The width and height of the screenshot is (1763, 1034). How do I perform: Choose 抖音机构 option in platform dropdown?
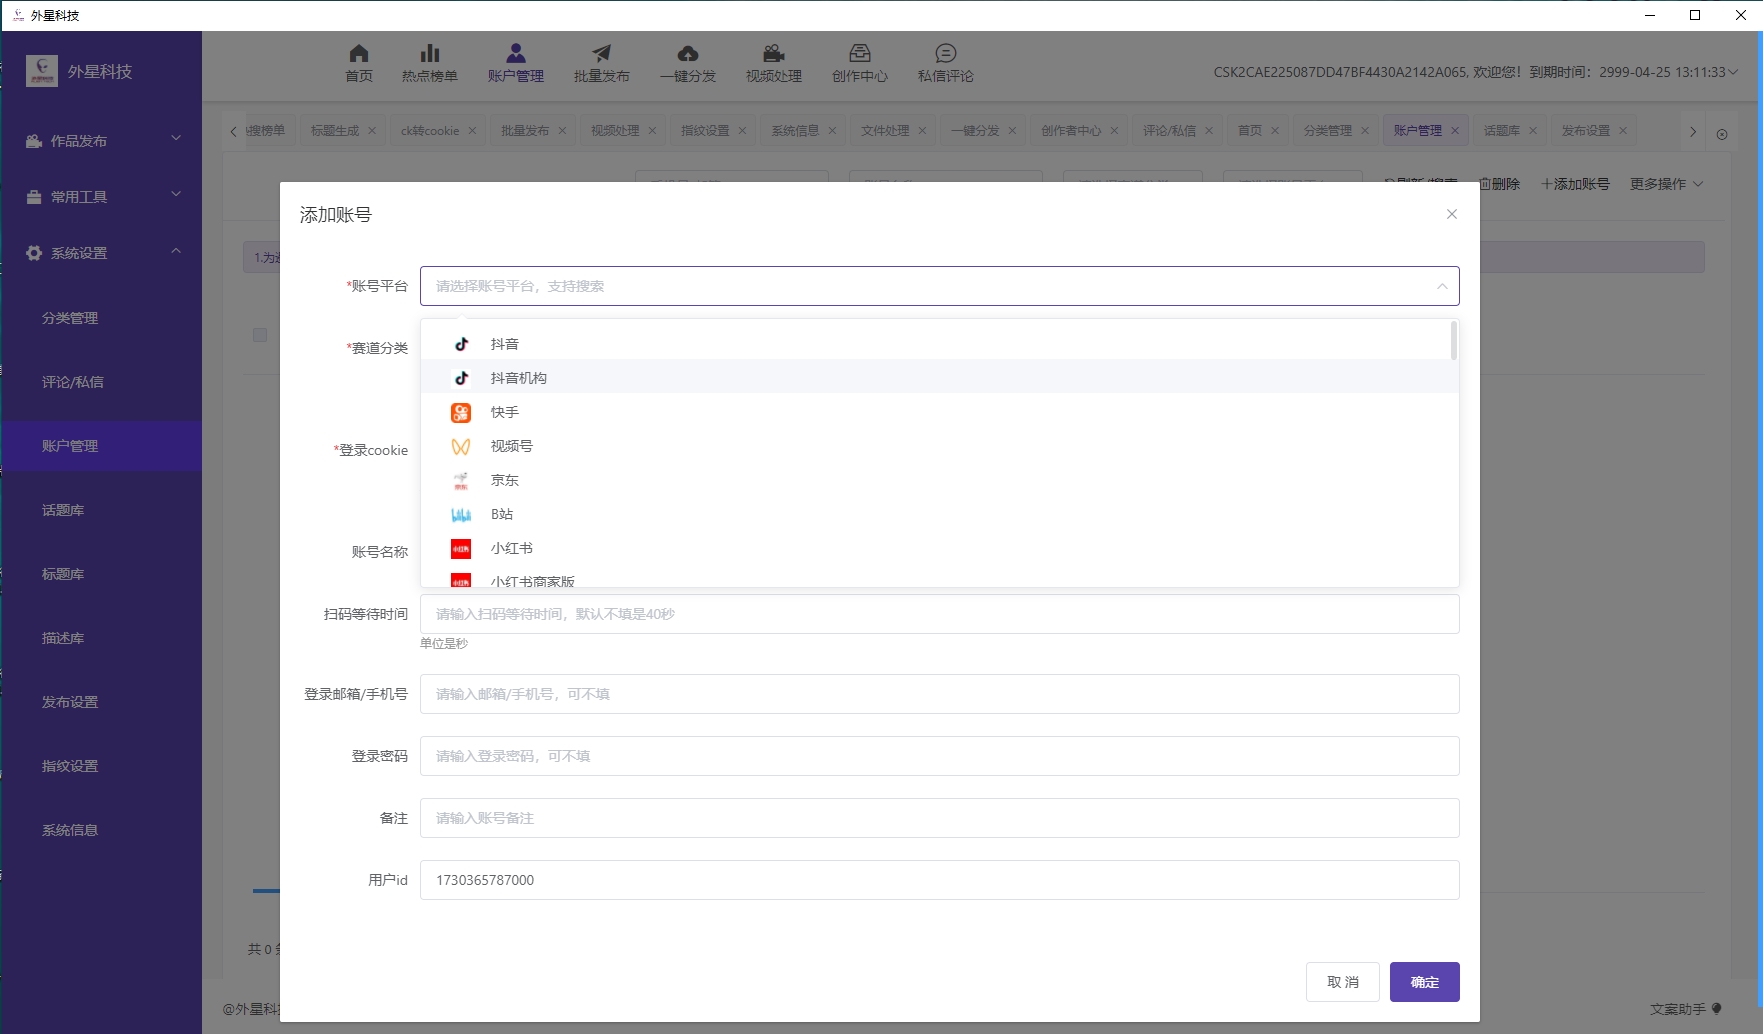[518, 378]
